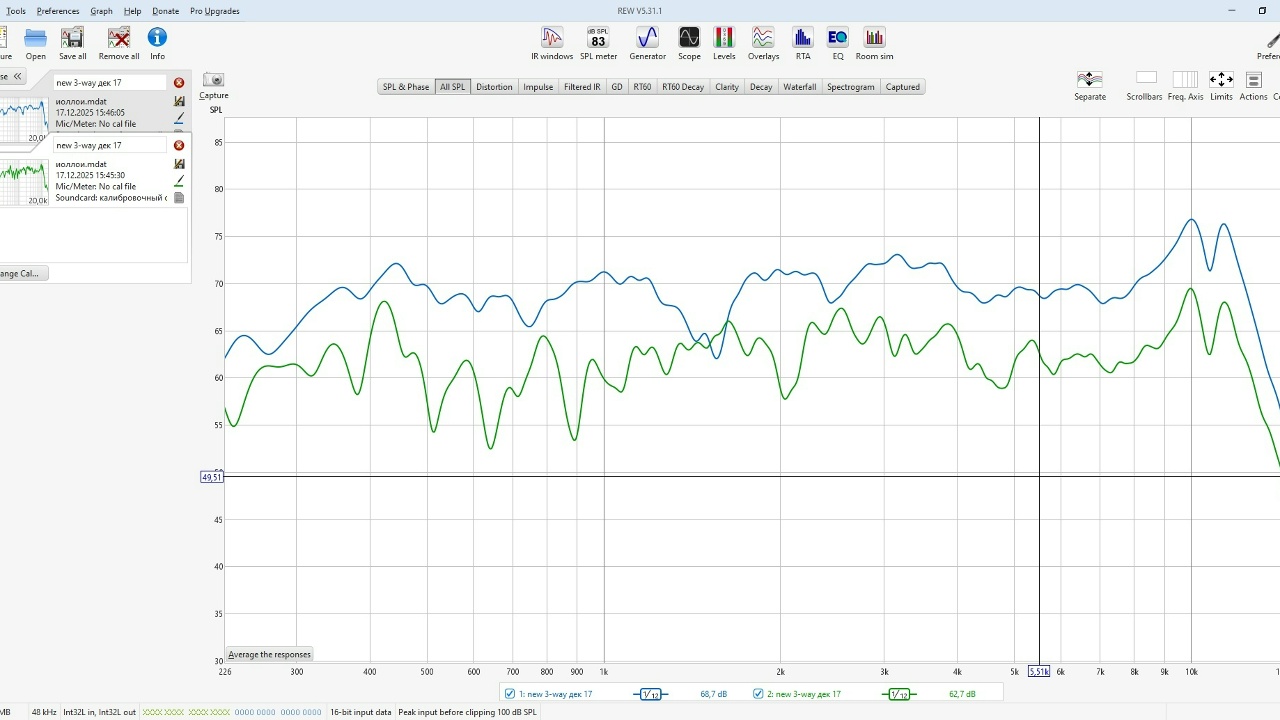Open the Decay tab
The width and height of the screenshot is (1280, 720).
(x=761, y=87)
